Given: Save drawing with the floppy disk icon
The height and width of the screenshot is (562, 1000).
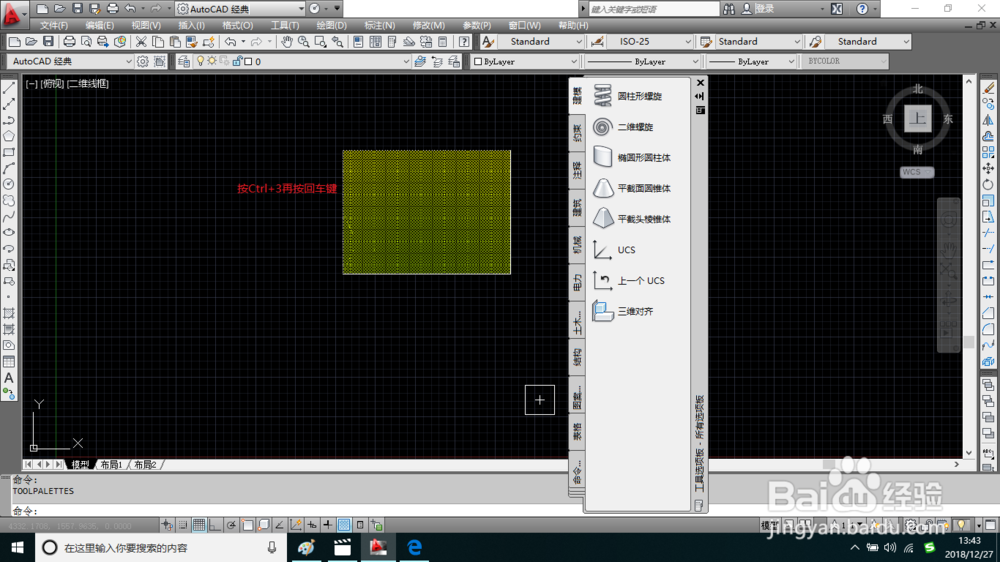Looking at the screenshot, I should coord(48,42).
